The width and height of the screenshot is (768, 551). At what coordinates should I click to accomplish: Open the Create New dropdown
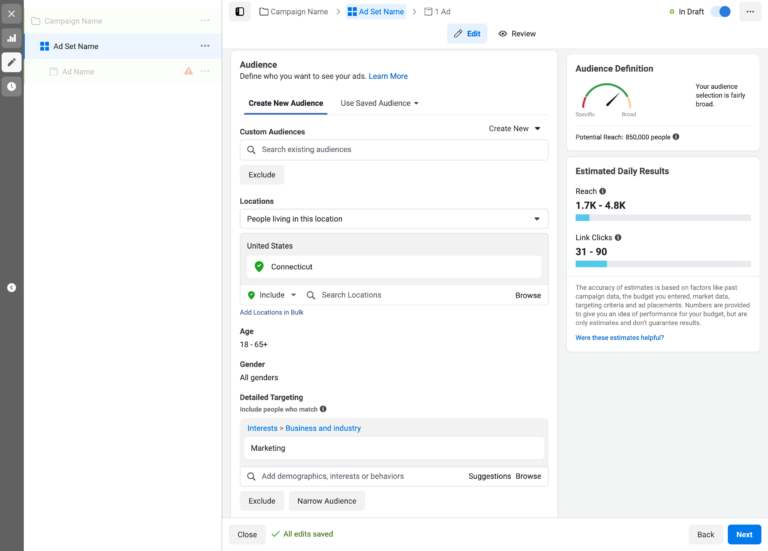pos(514,129)
